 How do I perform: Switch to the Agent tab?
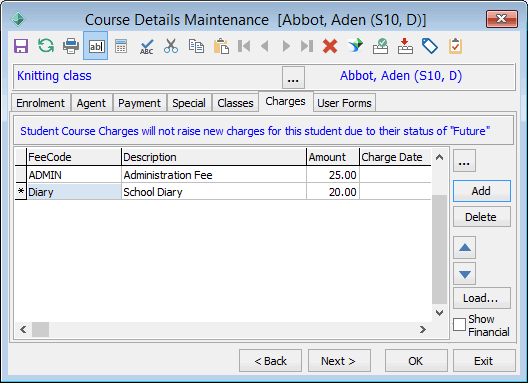91,103
